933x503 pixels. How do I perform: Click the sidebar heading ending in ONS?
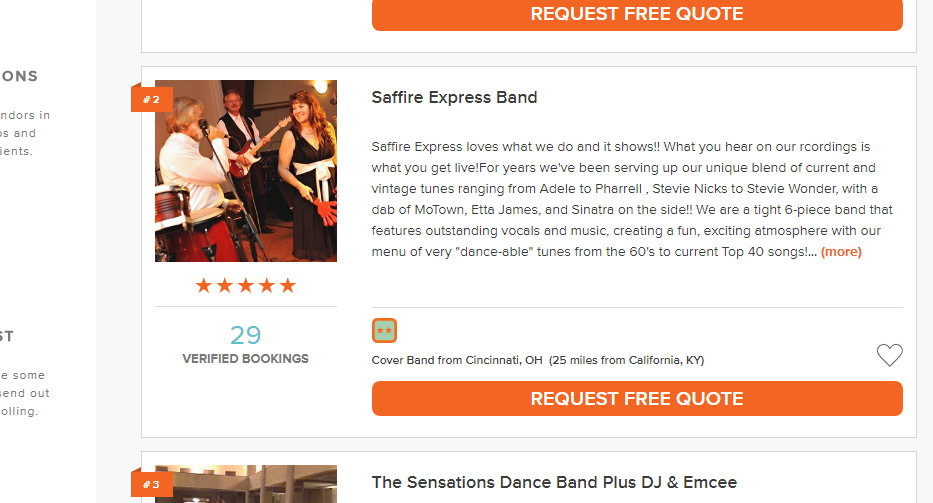(x=19, y=76)
